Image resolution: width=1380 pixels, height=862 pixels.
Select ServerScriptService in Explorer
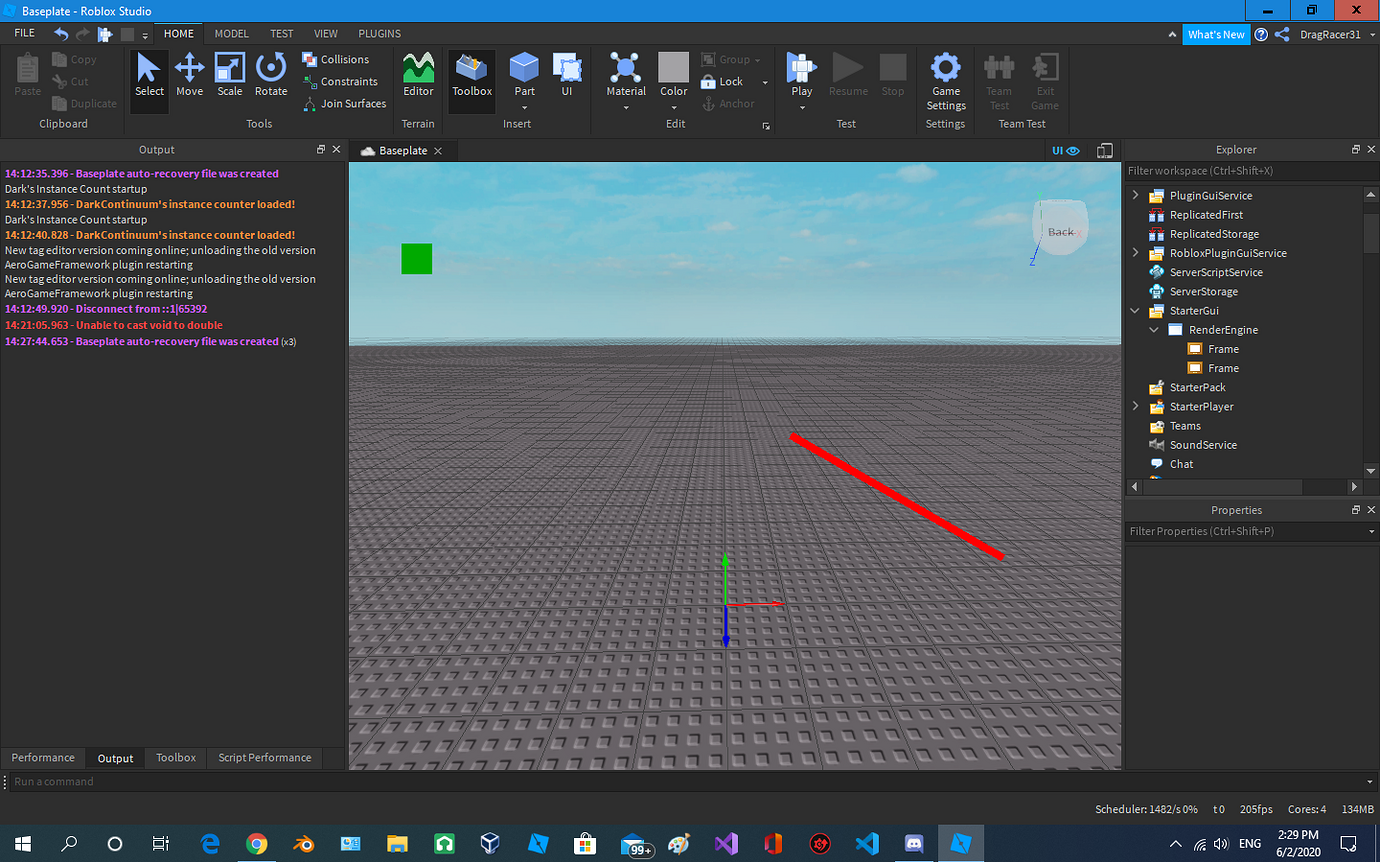point(1215,272)
